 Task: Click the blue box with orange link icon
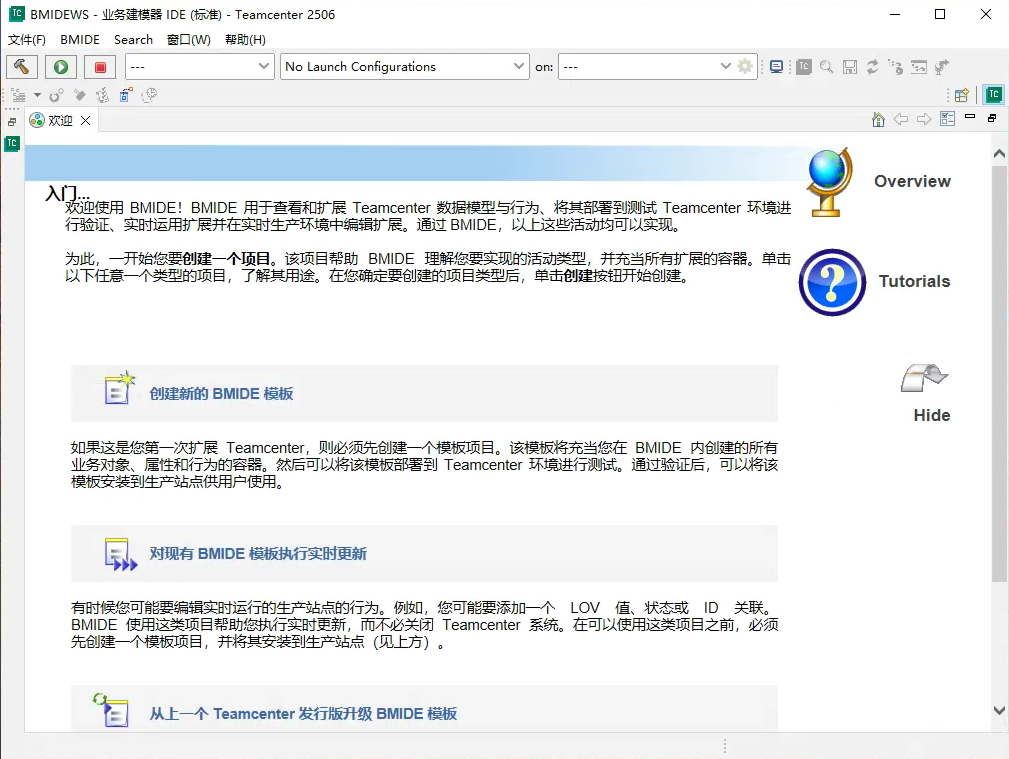(125, 95)
